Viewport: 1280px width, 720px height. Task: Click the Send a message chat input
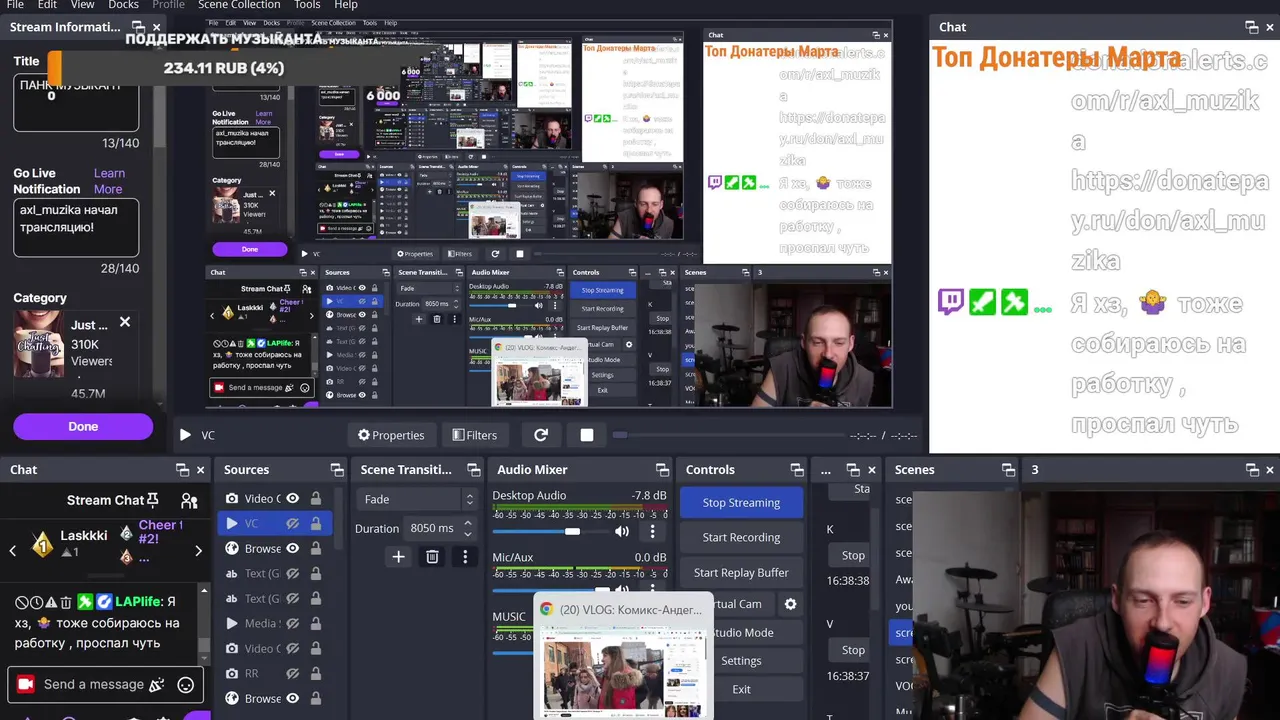[x=105, y=685]
